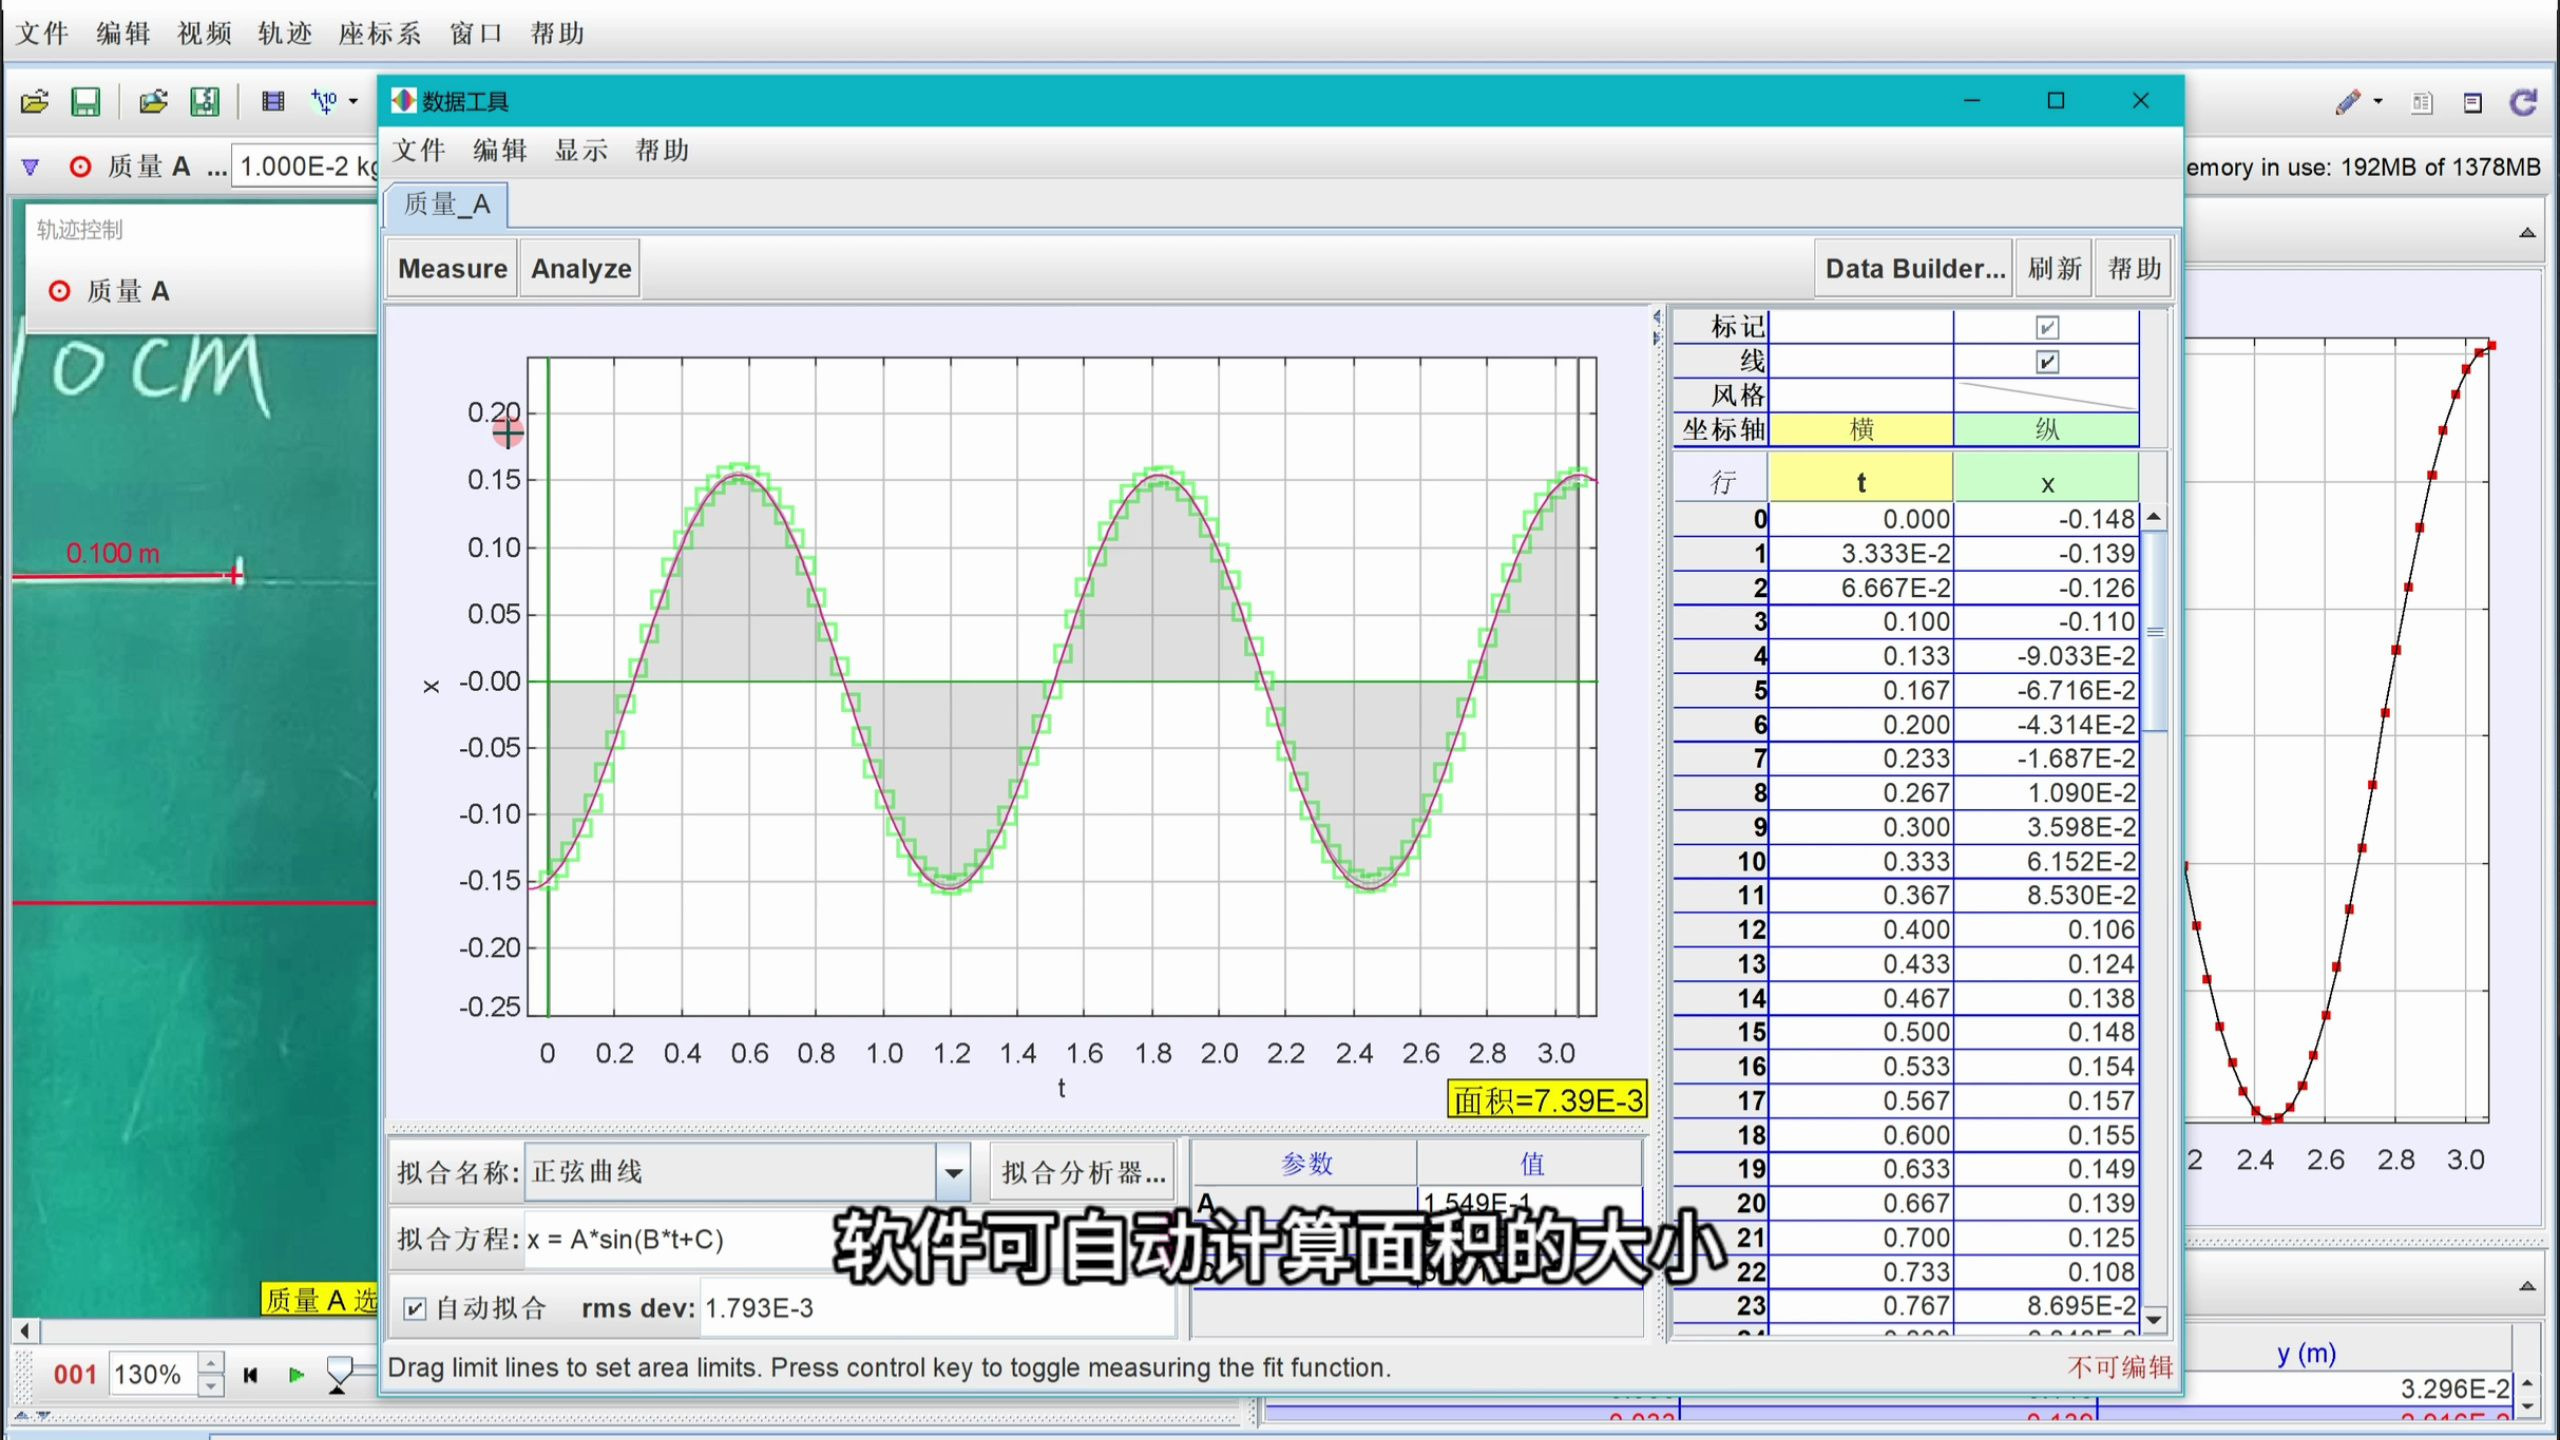Open the 显示 menu in Data Tool
Viewport: 2560px width, 1440px height.
pyautogui.click(x=581, y=151)
